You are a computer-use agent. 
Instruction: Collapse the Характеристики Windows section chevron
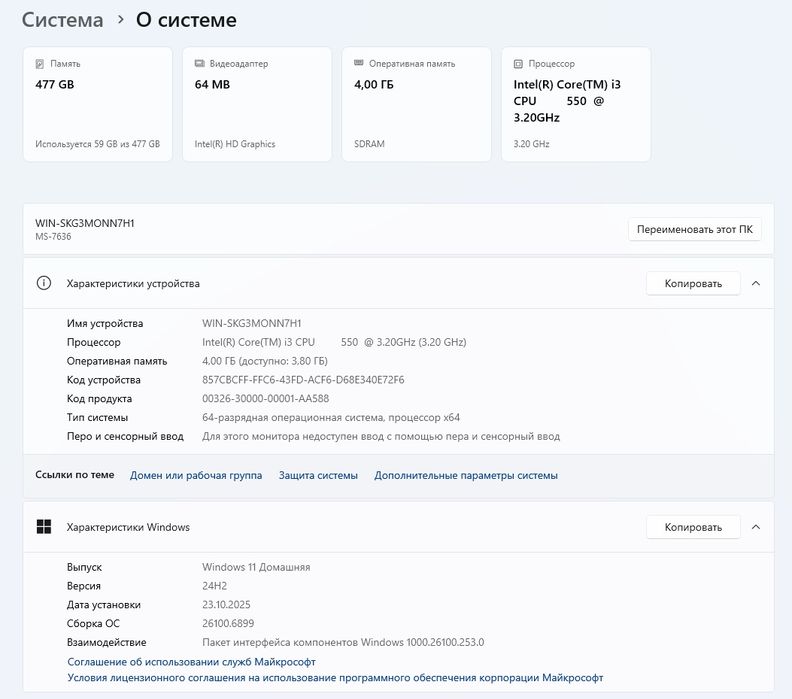[x=756, y=527]
